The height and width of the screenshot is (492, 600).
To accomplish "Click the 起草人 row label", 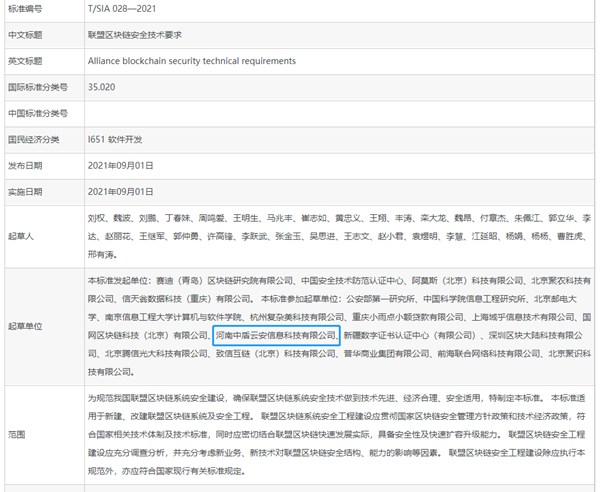I will pyautogui.click(x=23, y=236).
